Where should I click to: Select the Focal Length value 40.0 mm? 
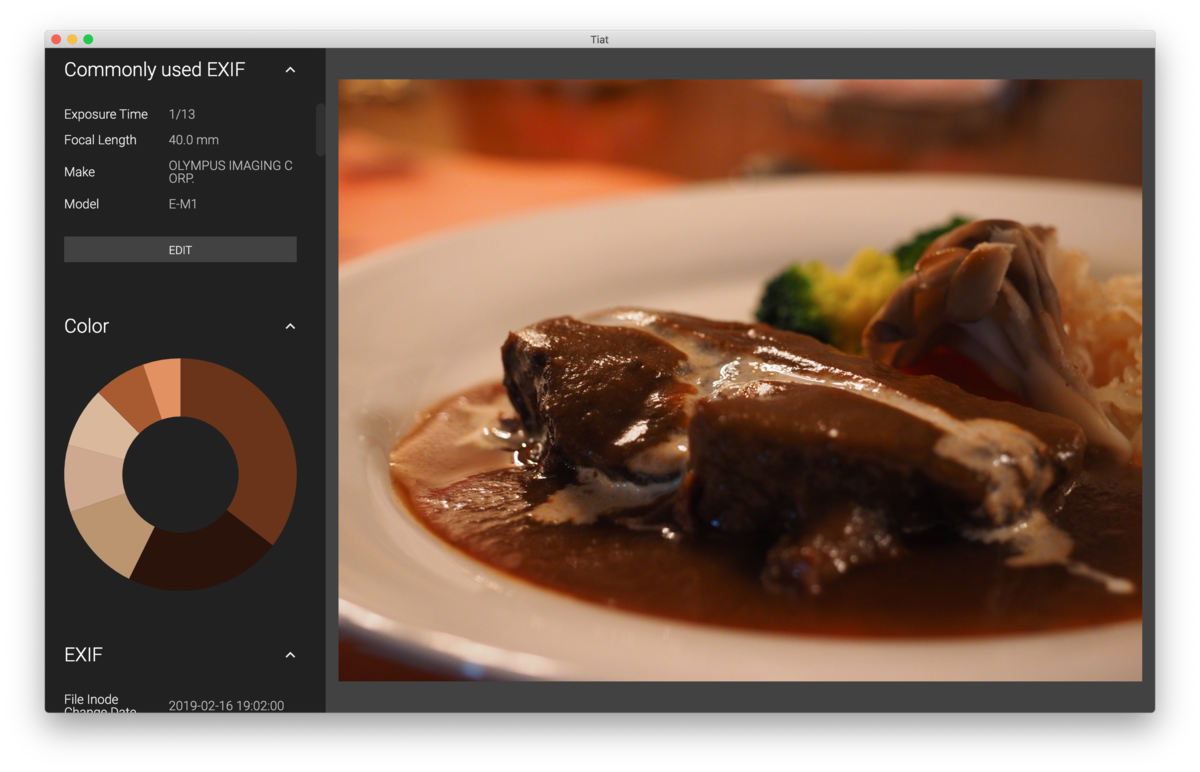[193, 140]
